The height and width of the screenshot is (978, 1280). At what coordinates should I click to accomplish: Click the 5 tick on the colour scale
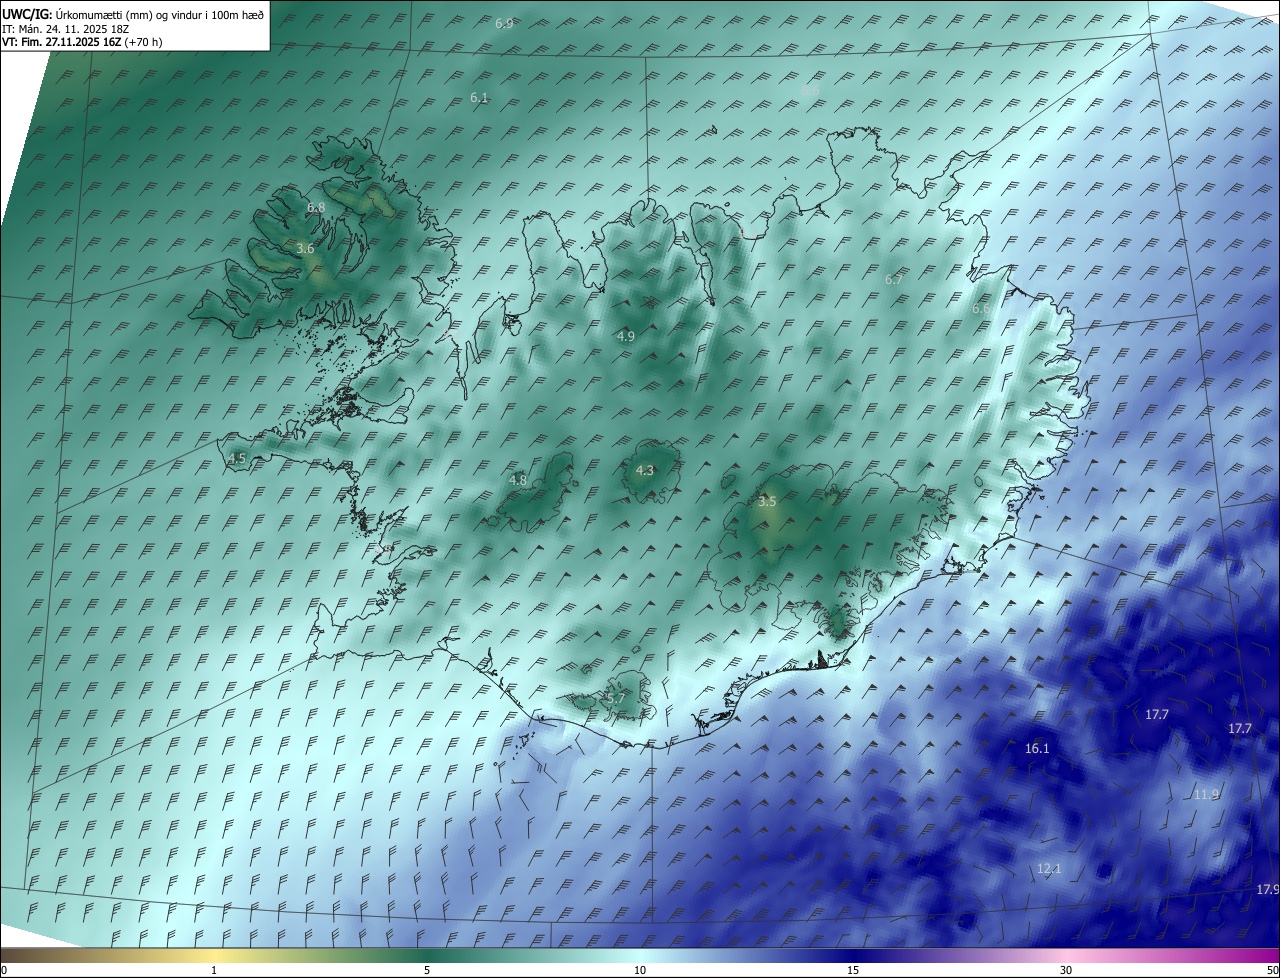click(x=427, y=970)
